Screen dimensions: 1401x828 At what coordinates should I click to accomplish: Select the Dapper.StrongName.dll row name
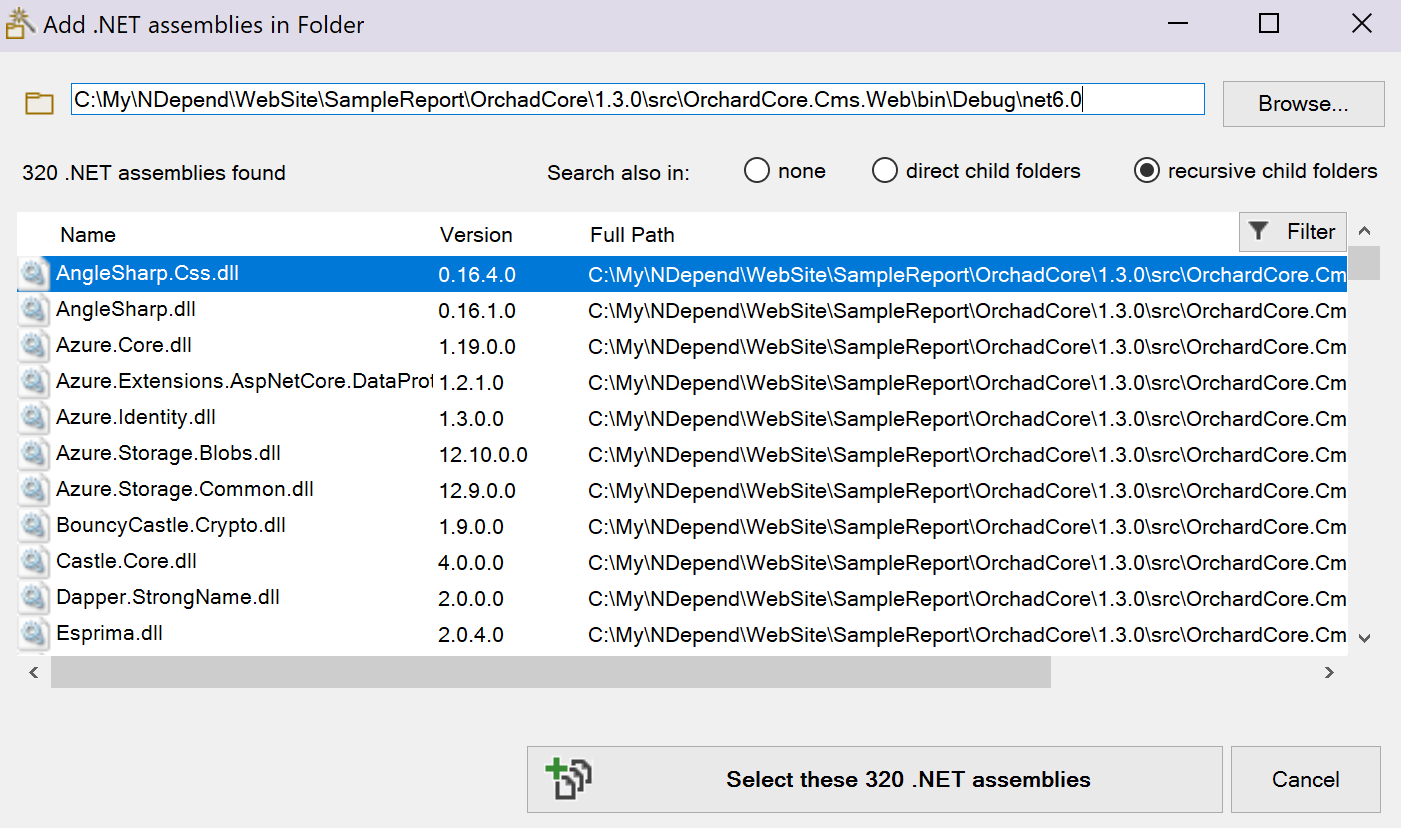[168, 597]
